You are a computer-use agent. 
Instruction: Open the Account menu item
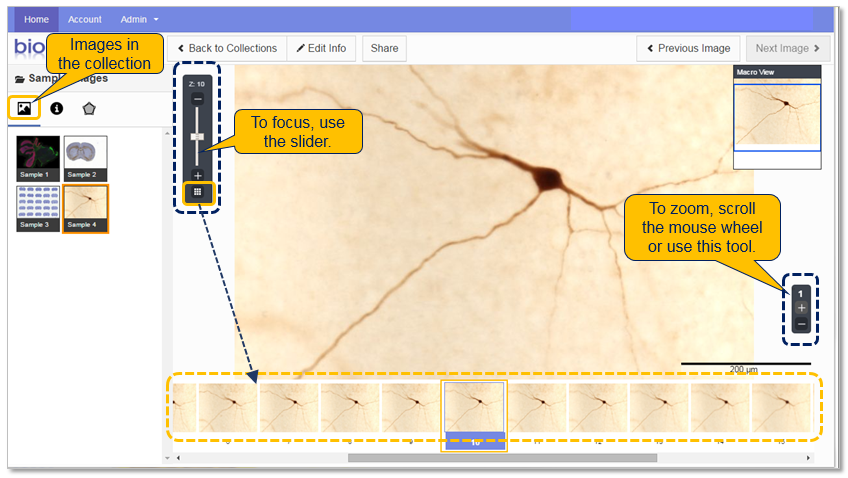point(85,19)
